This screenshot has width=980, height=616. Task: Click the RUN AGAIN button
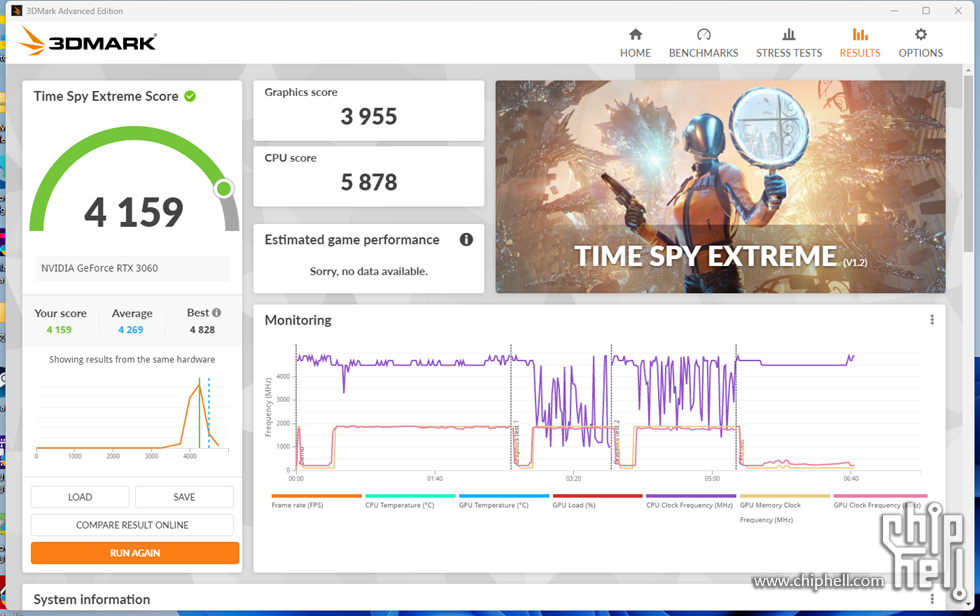(135, 553)
